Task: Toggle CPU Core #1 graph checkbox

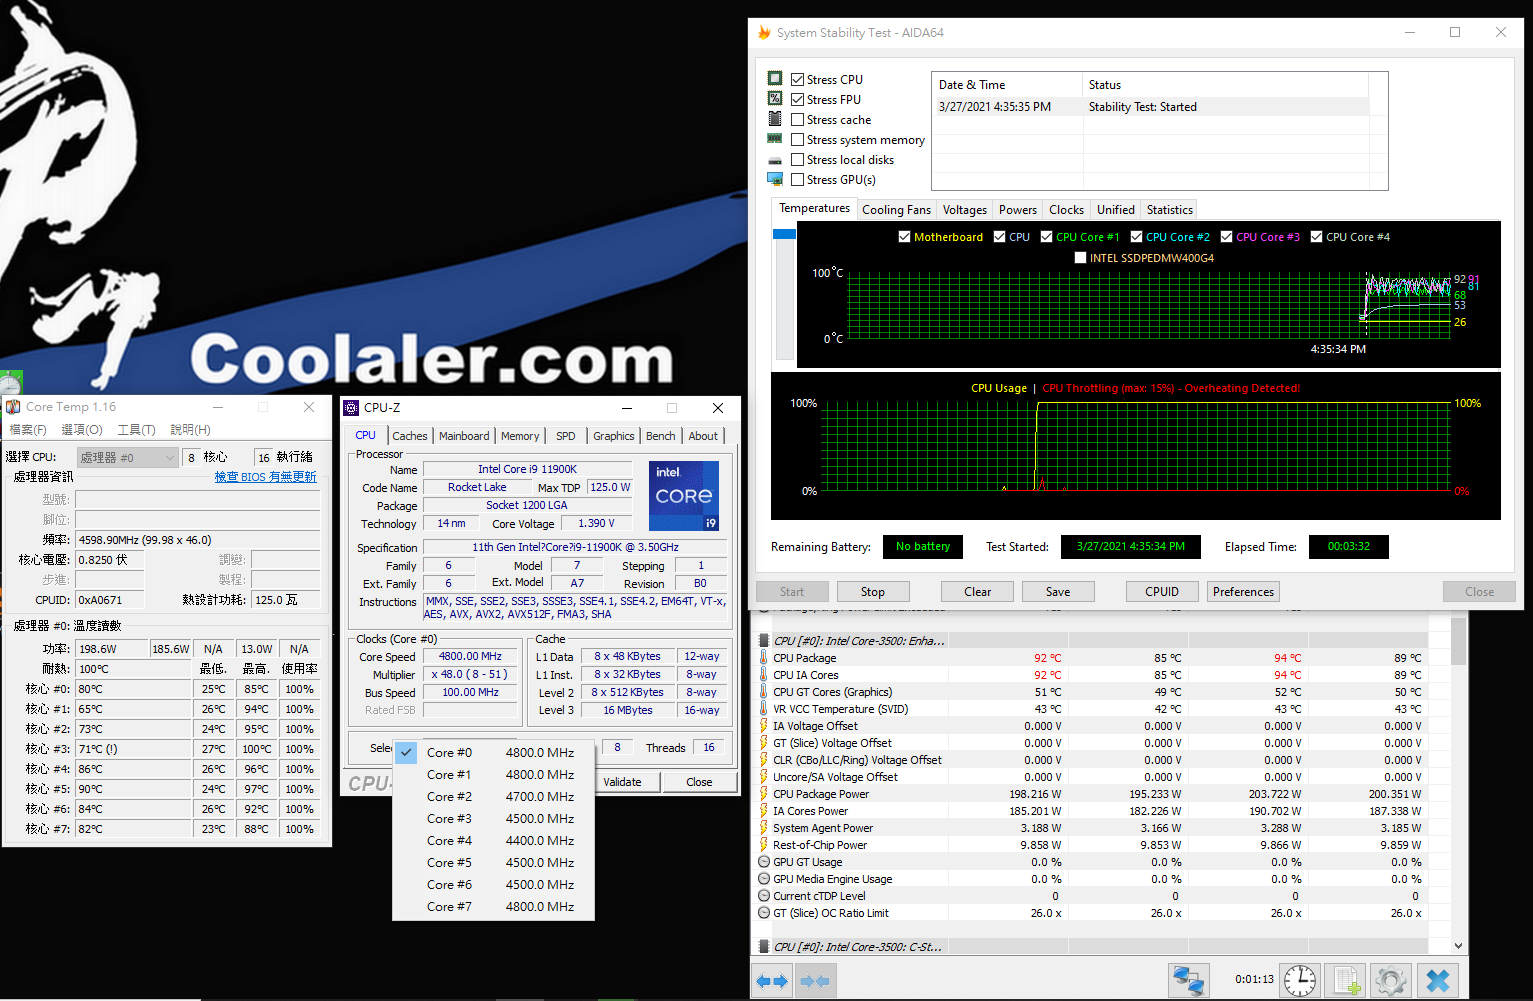Action: coord(1046,237)
